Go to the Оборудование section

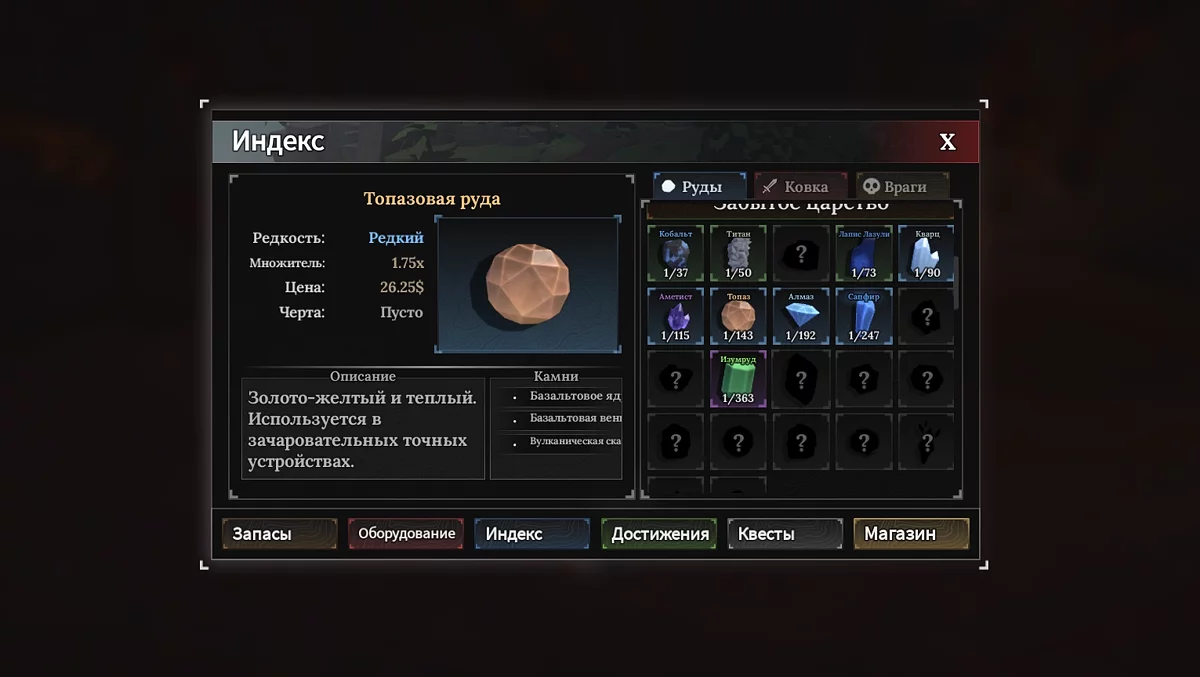(x=406, y=533)
